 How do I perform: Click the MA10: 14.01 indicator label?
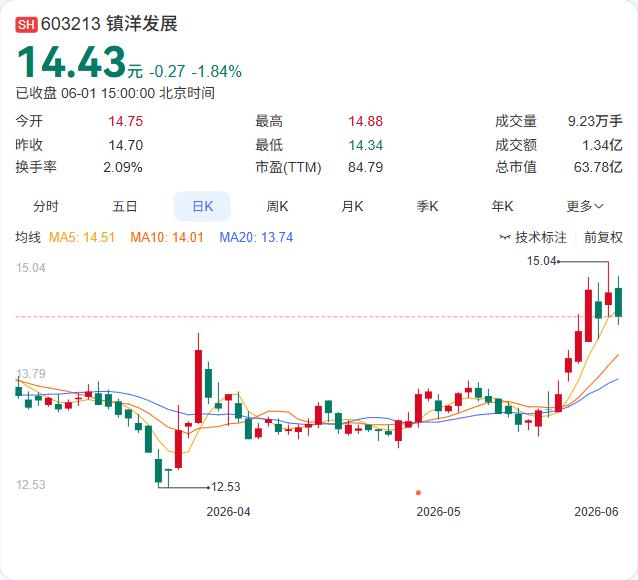(167, 237)
